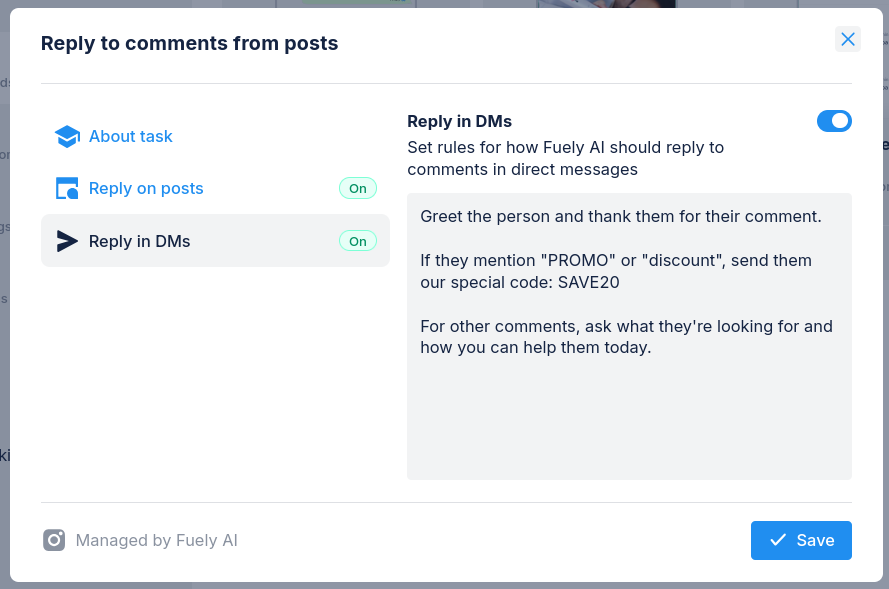Select the Reply in DMs tab label

139,241
